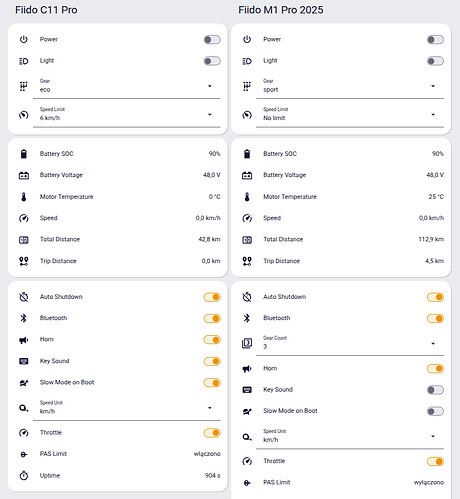Toggle the Power switch for Fiido C11 Pro
Image resolution: width=460 pixels, height=499 pixels.
[x=212, y=40]
